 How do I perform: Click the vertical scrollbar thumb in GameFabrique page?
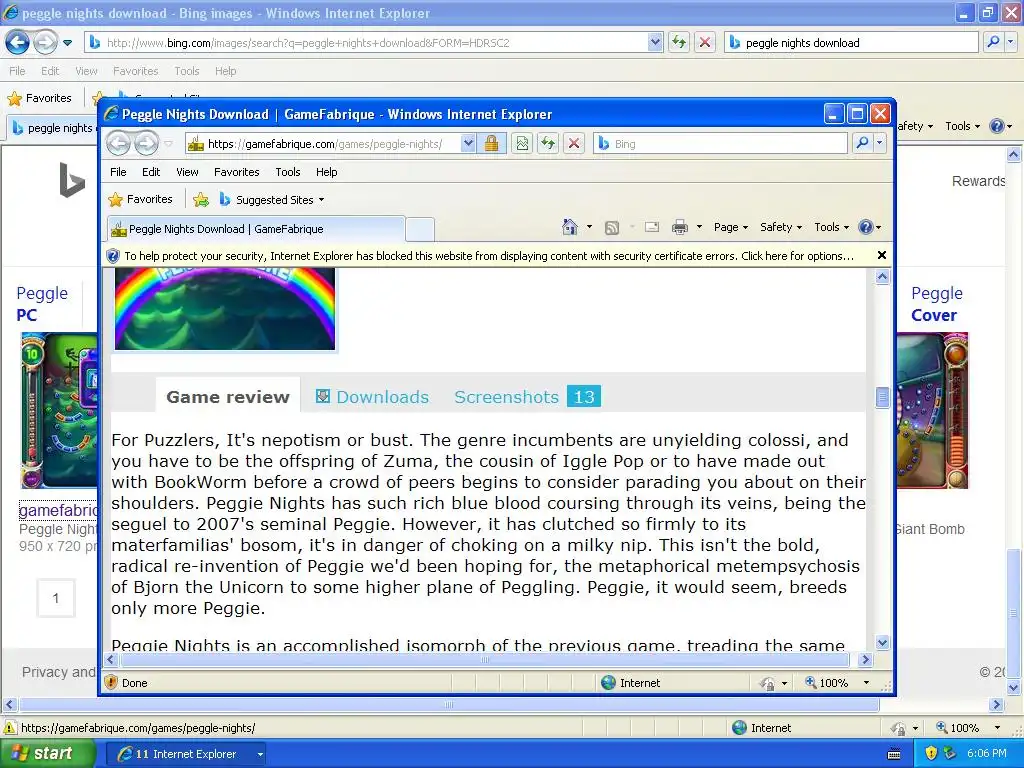point(882,397)
